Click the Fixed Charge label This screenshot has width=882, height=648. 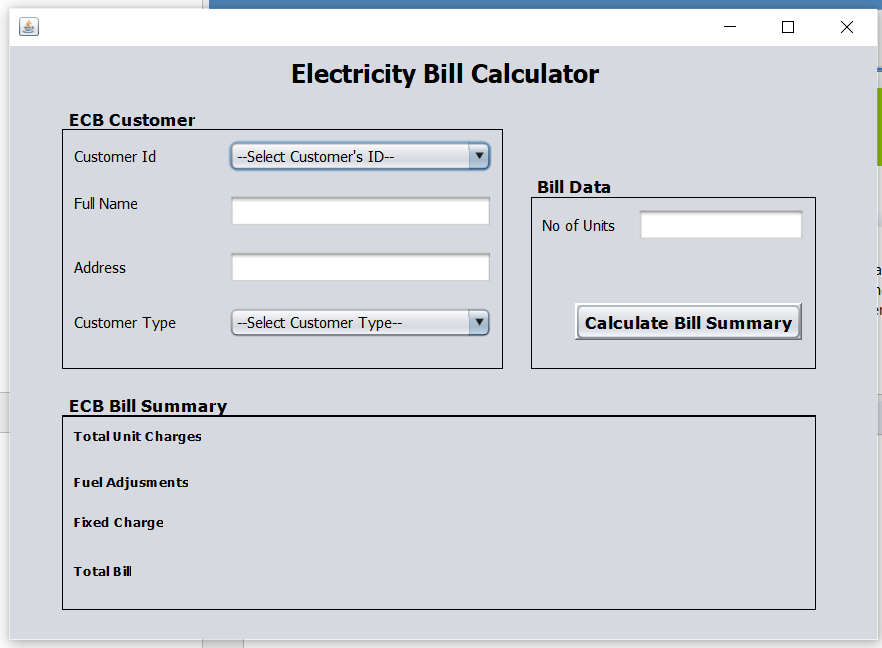pos(118,522)
